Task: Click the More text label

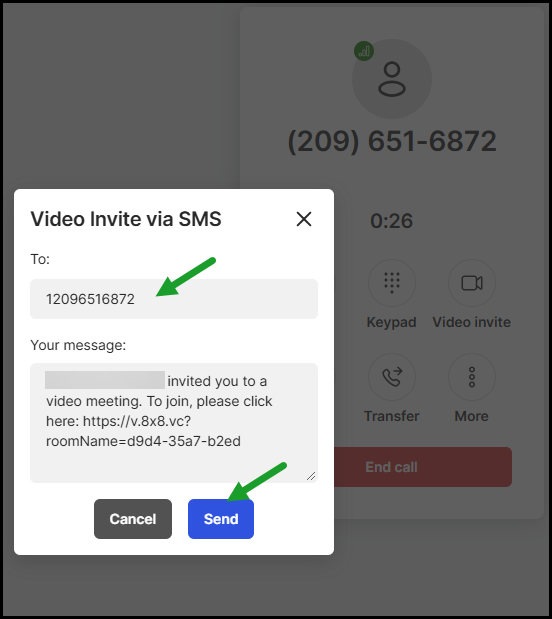Action: [x=471, y=416]
